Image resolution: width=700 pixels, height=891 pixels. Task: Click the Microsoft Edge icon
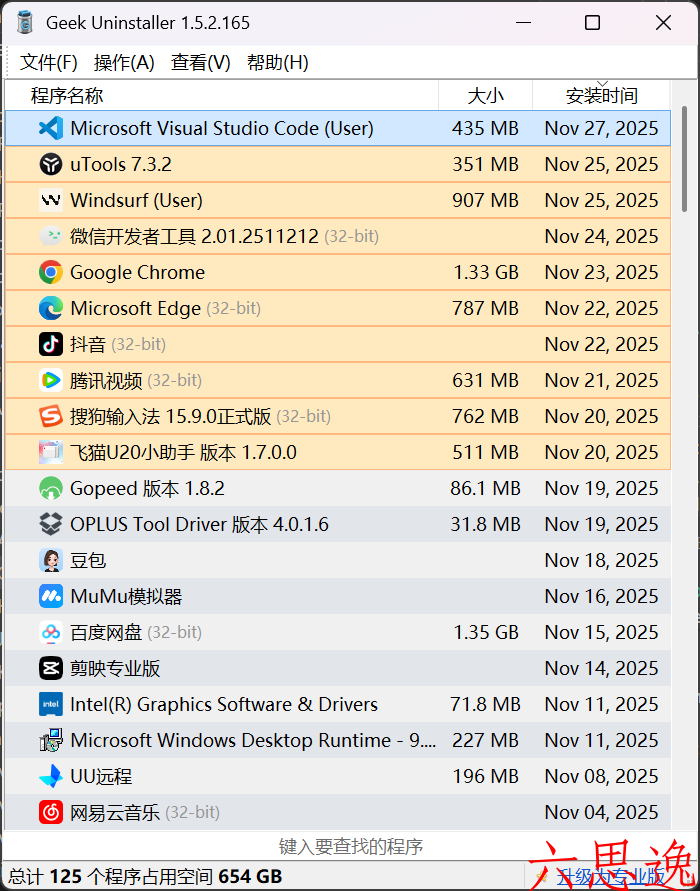coord(51,308)
